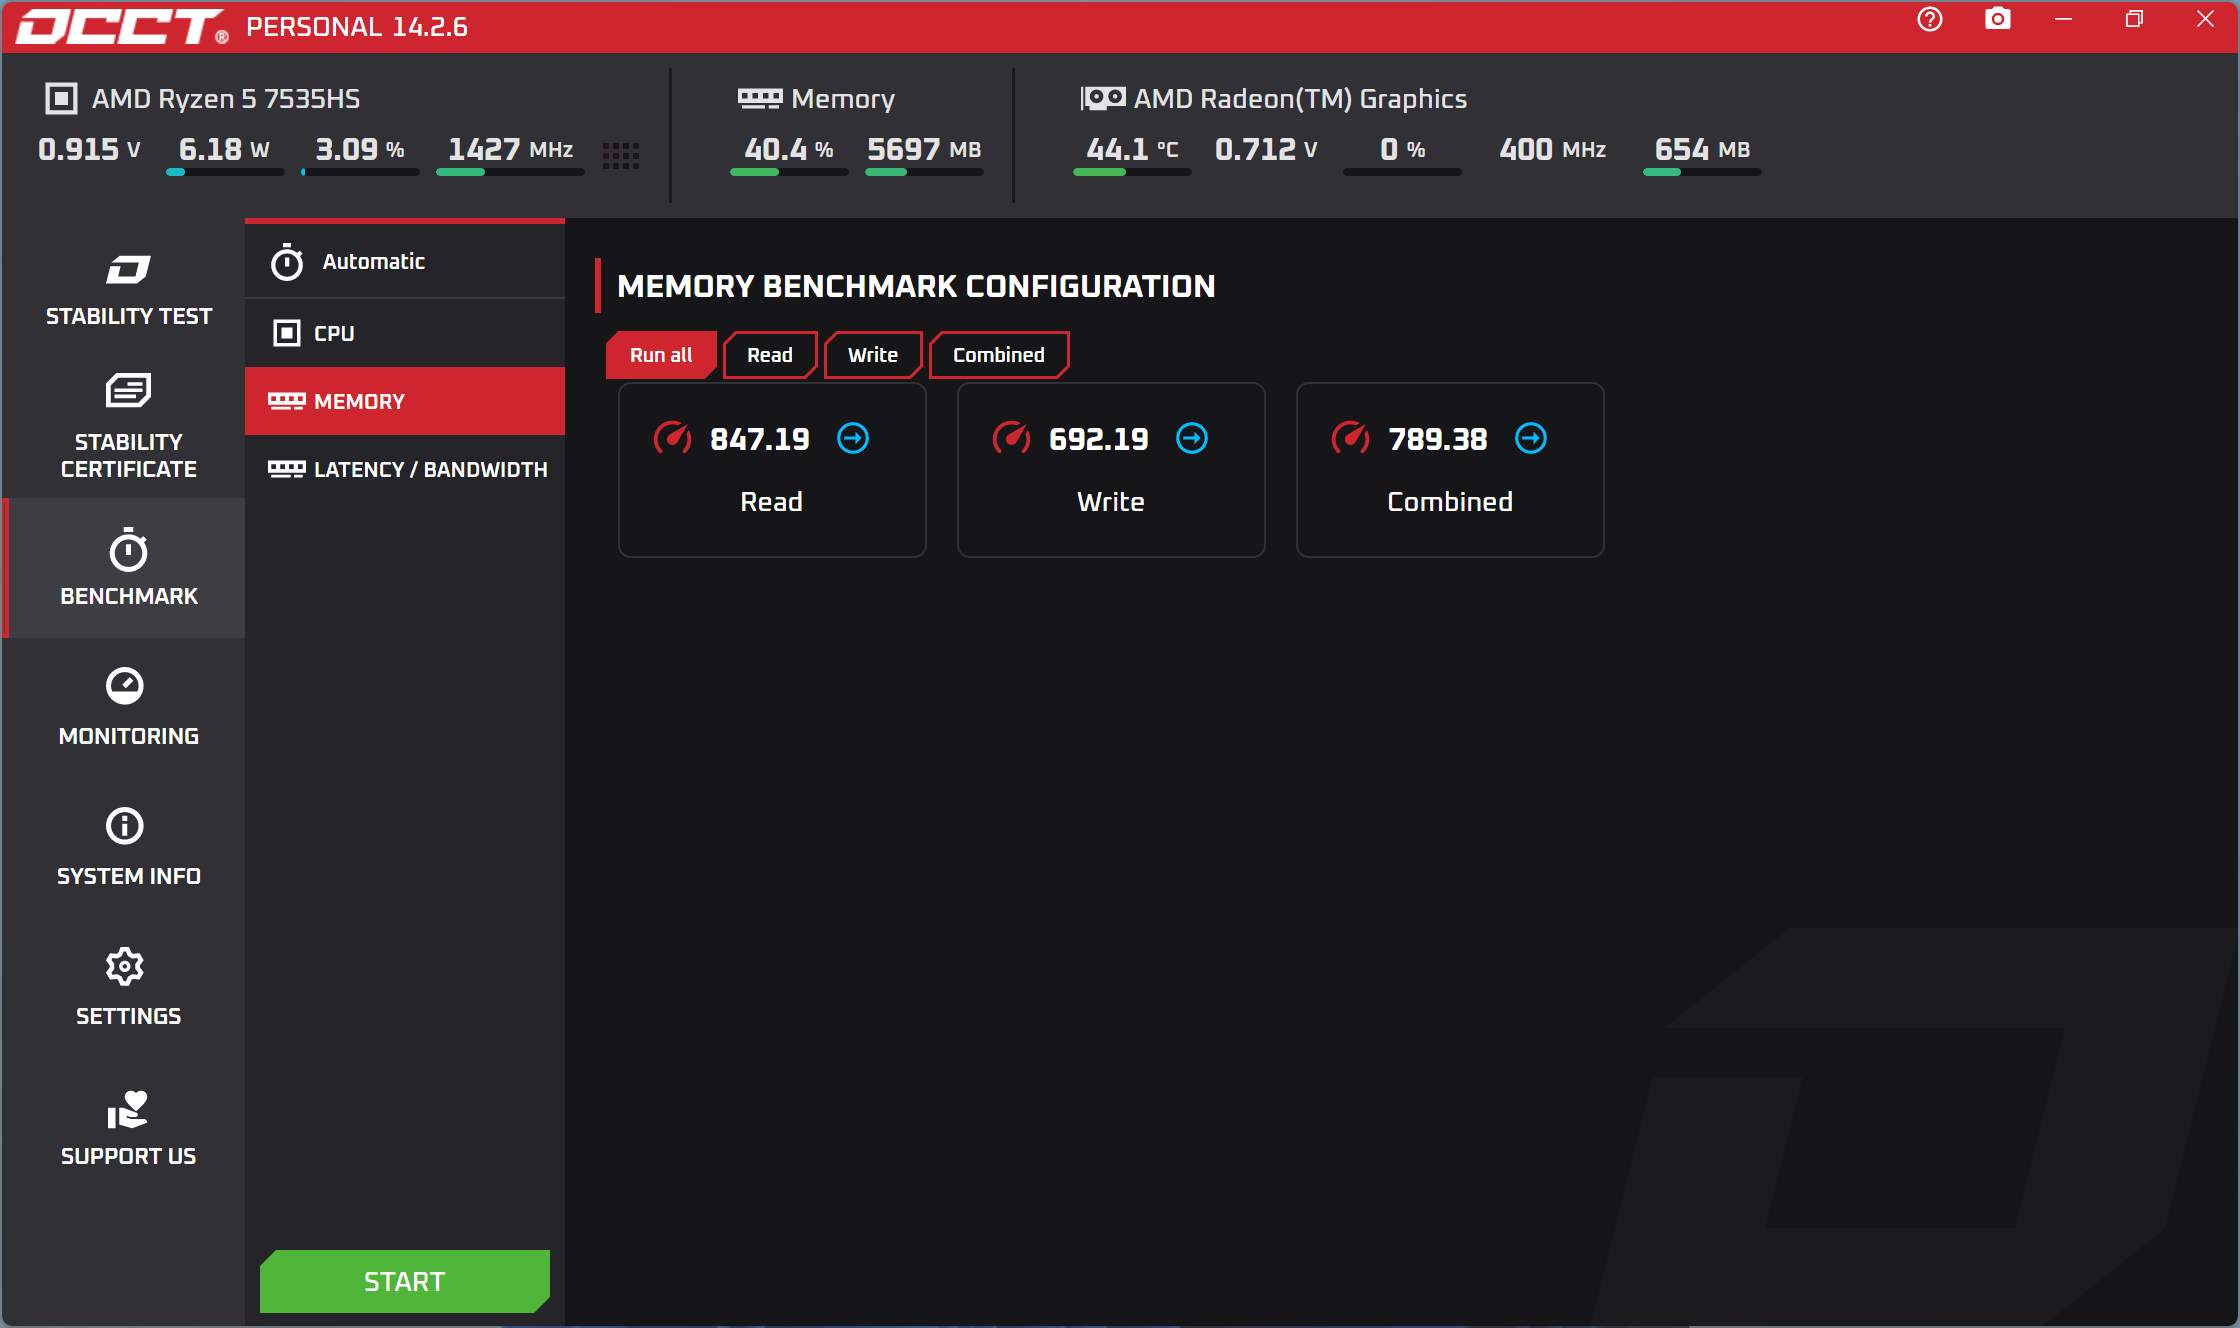Select the Run all option
This screenshot has height=1328, width=2240.
[x=660, y=355]
